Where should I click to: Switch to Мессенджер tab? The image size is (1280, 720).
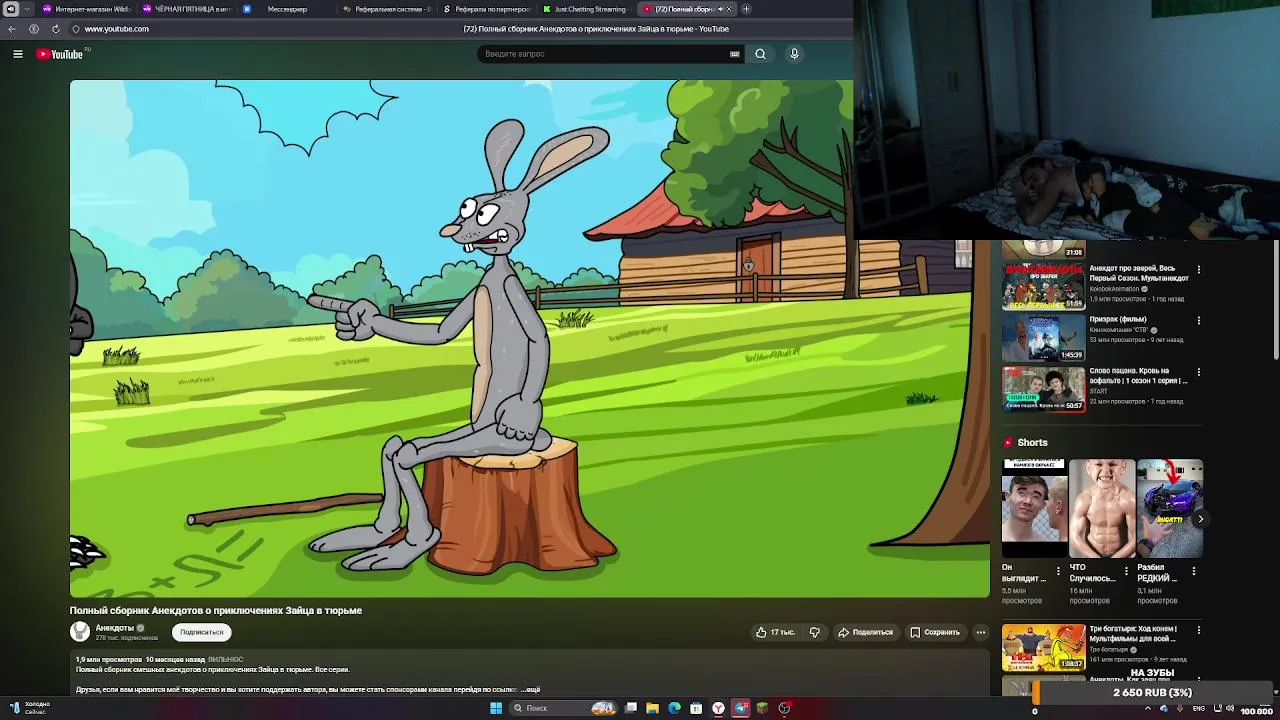point(286,9)
